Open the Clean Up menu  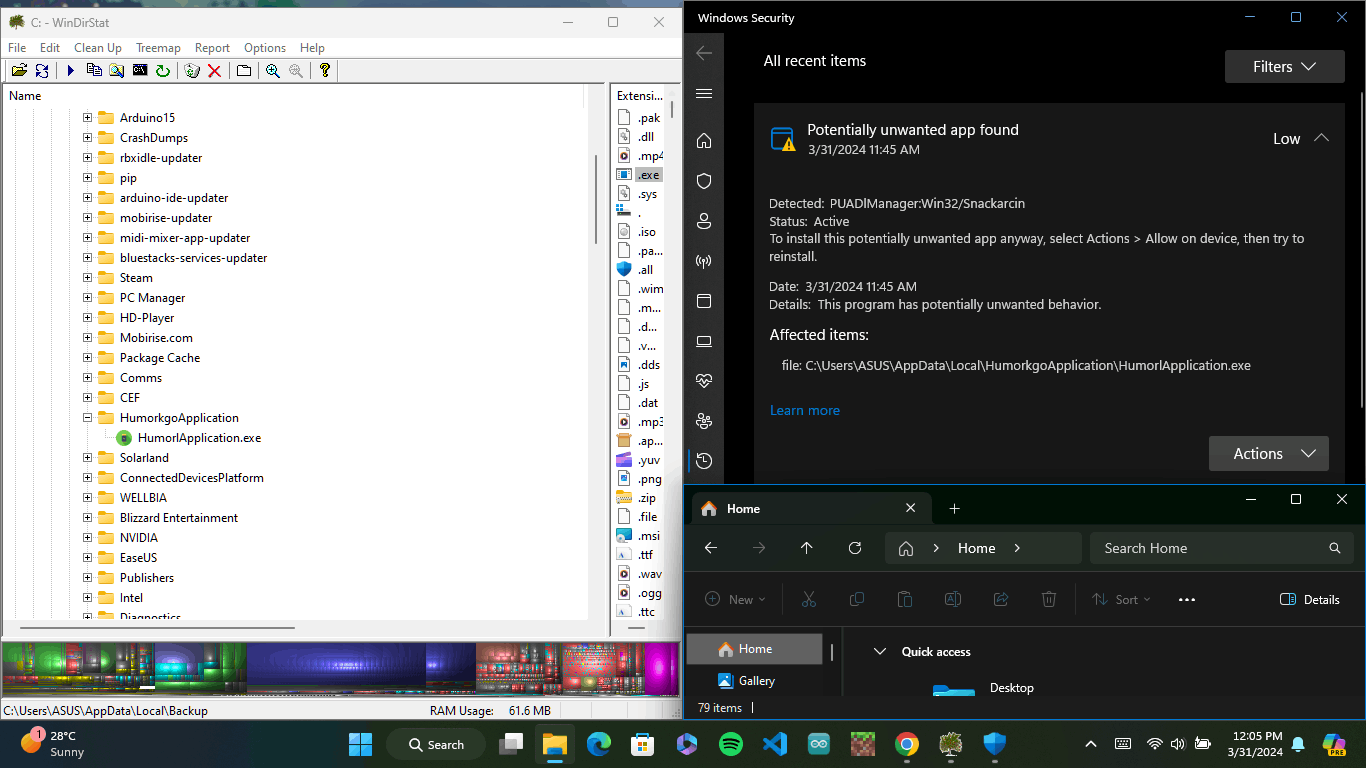(x=98, y=47)
